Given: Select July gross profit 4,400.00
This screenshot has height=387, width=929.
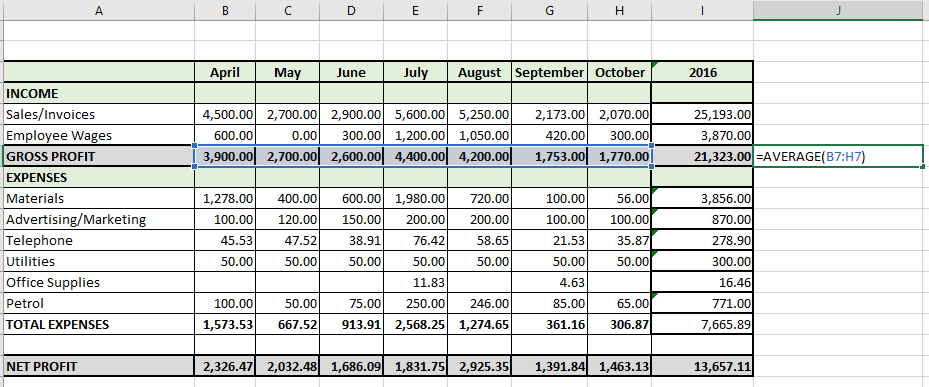Looking at the screenshot, I should coord(416,156).
